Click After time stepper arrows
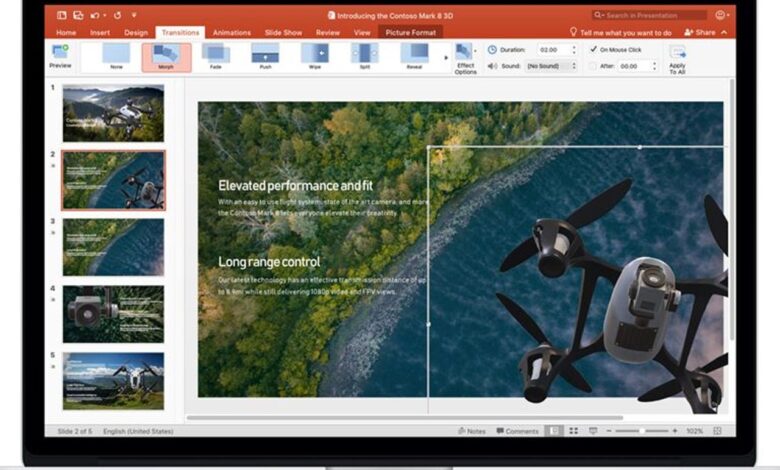780x470 pixels. pos(654,66)
